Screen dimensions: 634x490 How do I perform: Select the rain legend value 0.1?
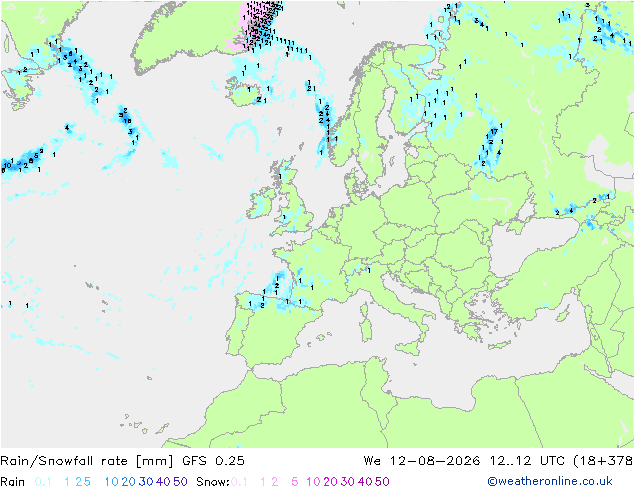coord(43,482)
